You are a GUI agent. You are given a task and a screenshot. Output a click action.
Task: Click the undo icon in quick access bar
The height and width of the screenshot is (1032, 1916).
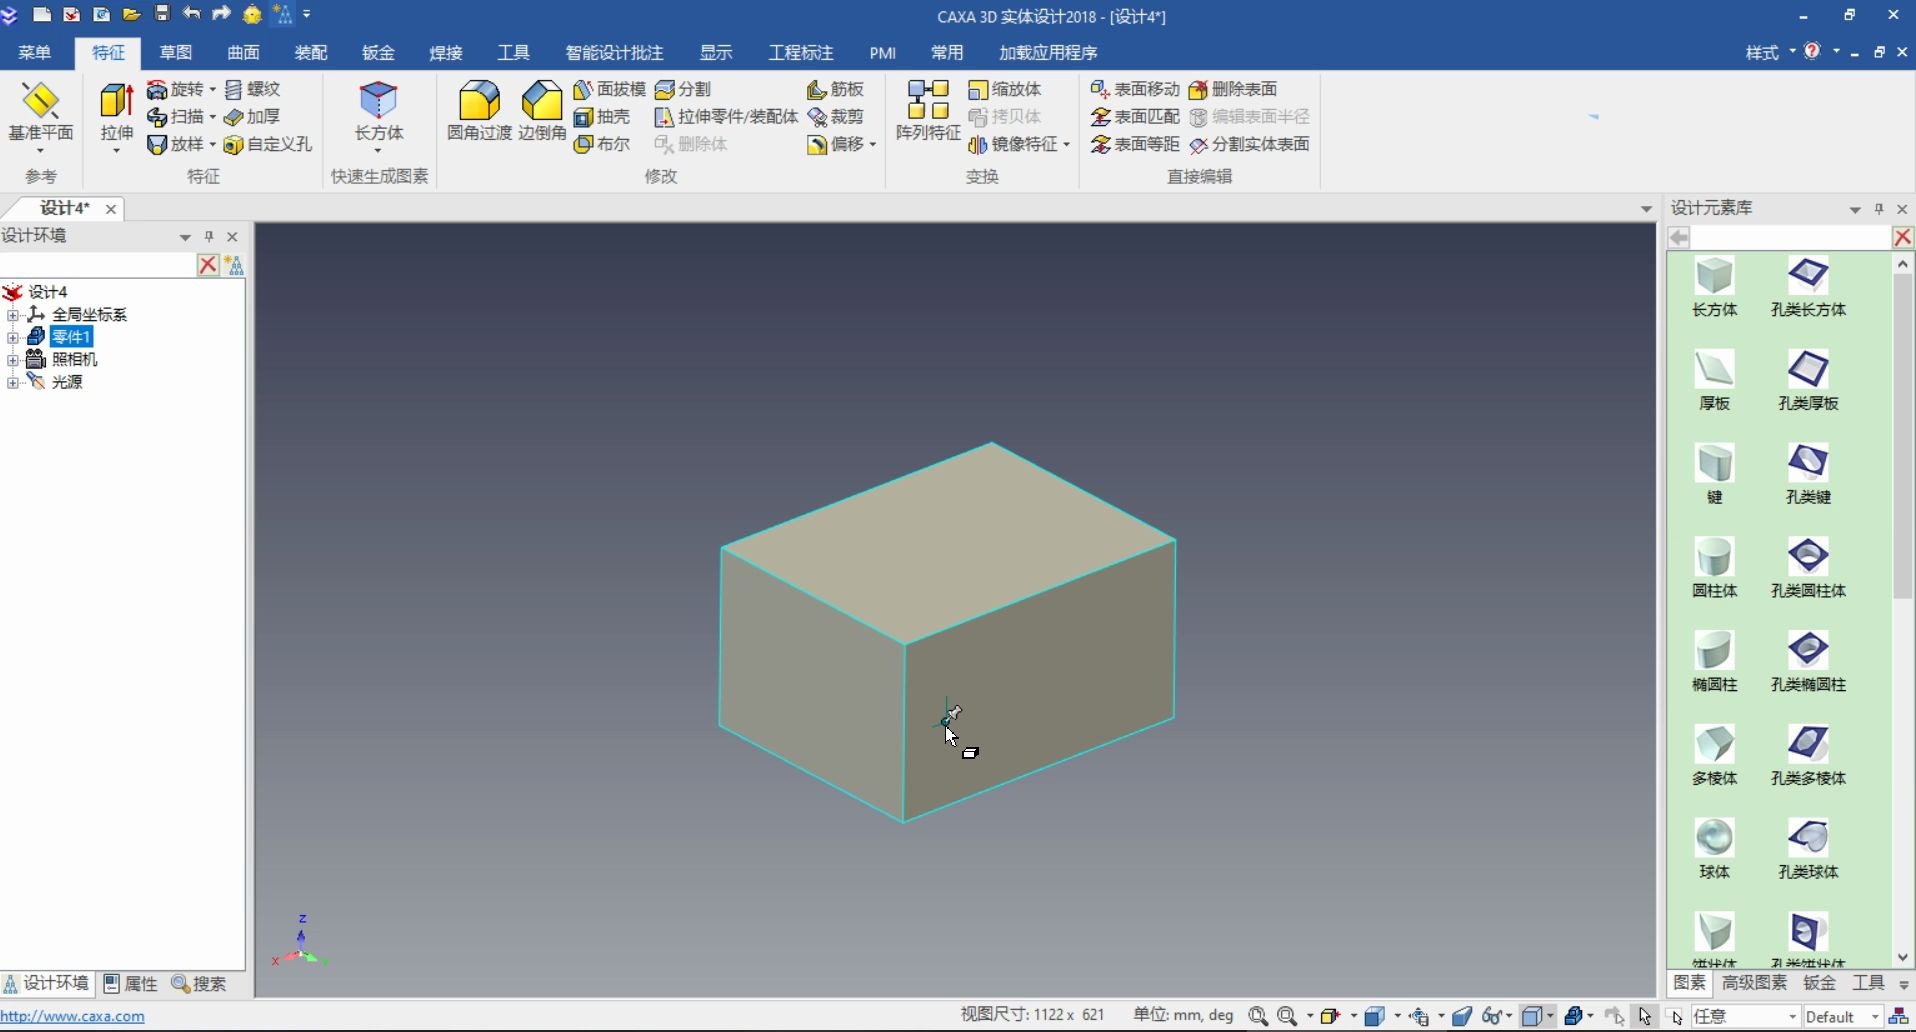coord(192,14)
